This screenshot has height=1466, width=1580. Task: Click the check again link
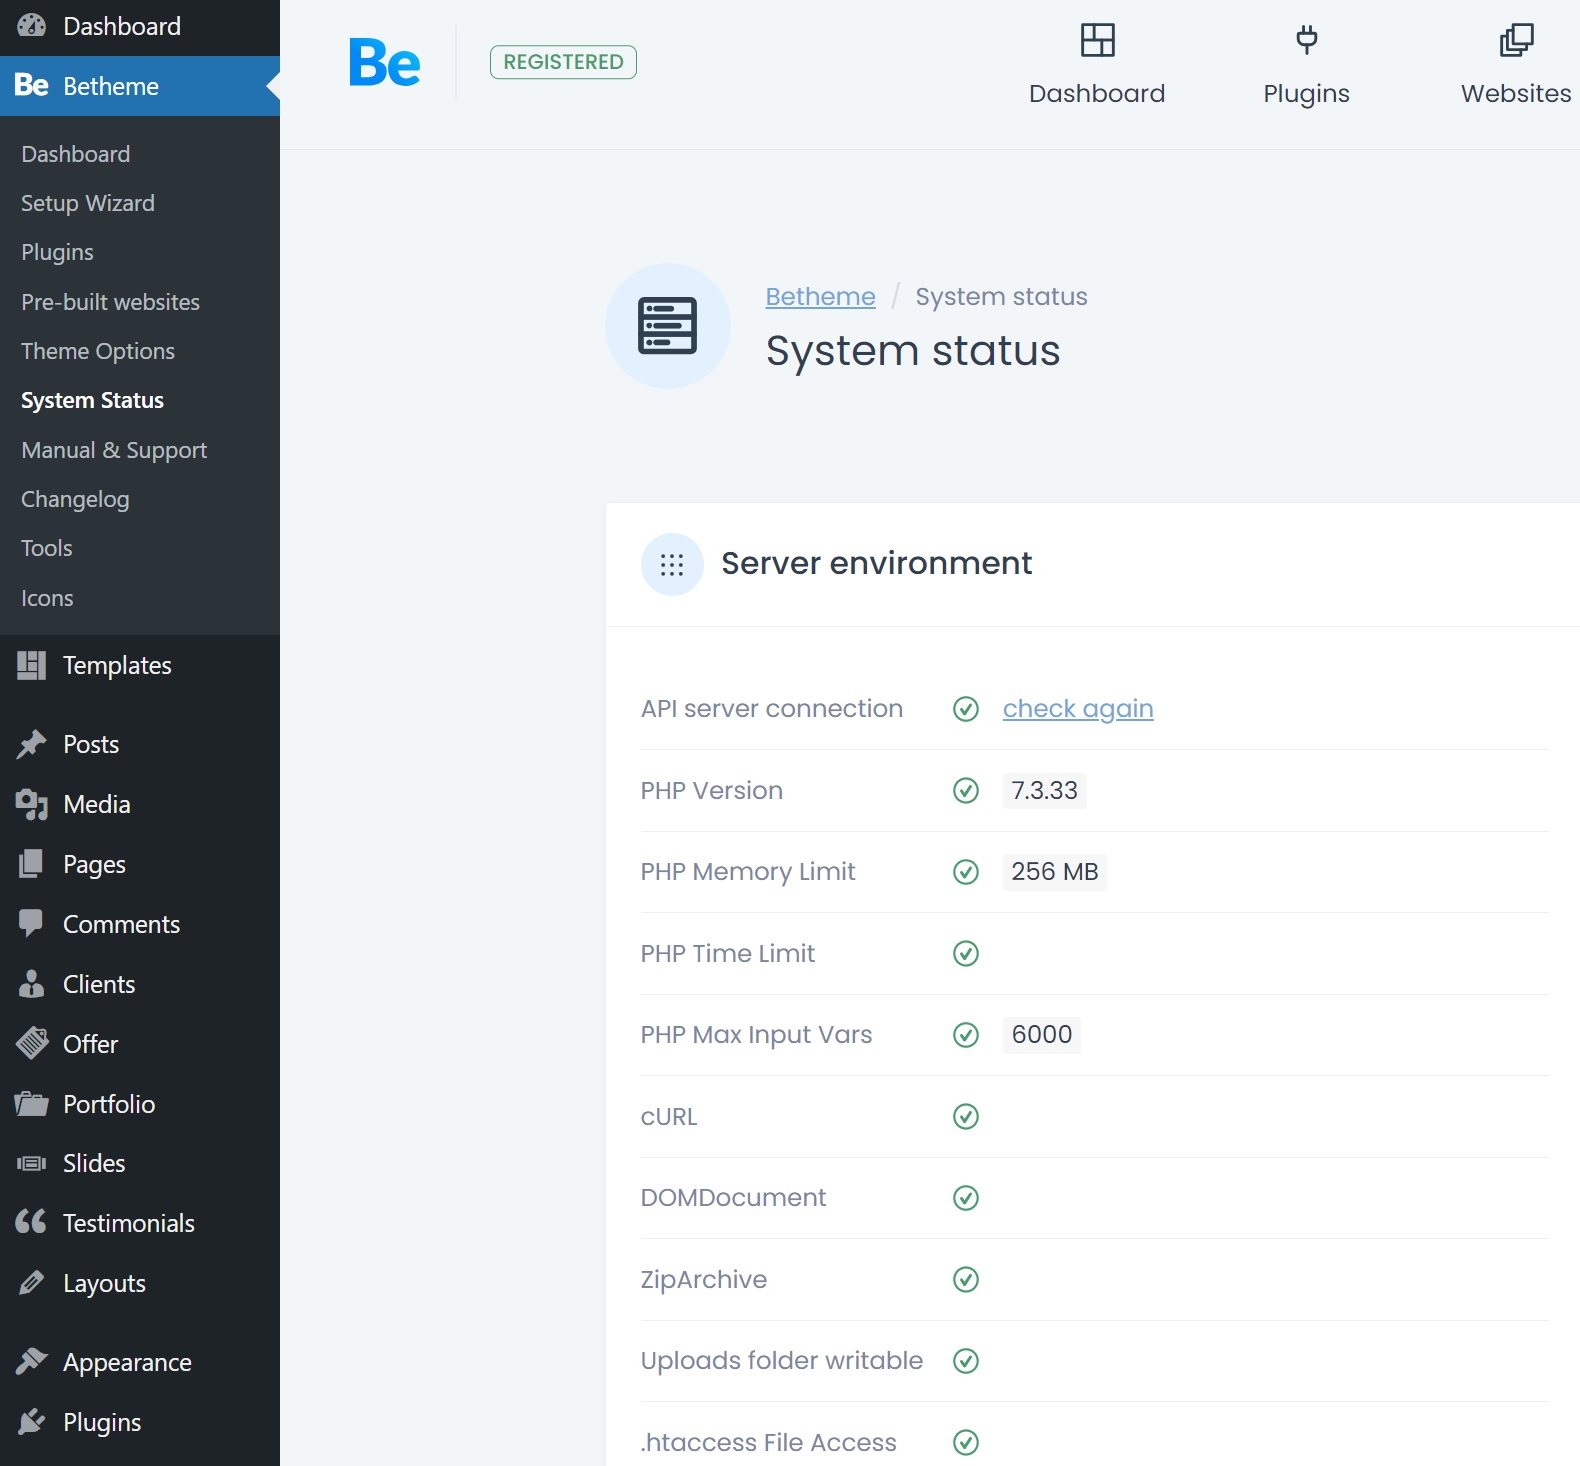point(1078,709)
